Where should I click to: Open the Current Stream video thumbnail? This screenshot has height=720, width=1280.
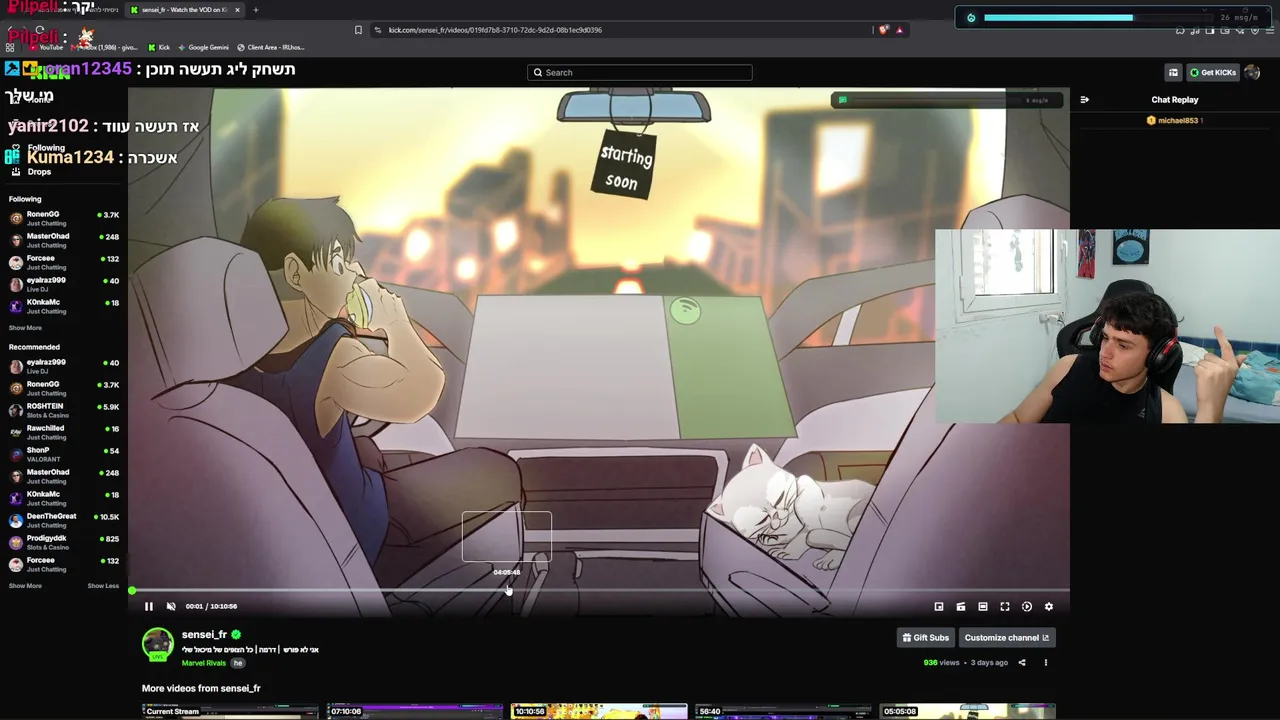pyautogui.click(x=230, y=711)
